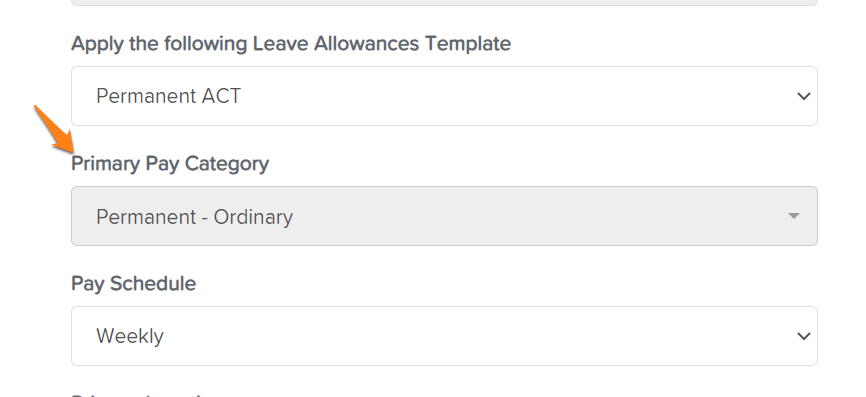
Task: Click the orange arrow annotation
Action: coord(54,129)
